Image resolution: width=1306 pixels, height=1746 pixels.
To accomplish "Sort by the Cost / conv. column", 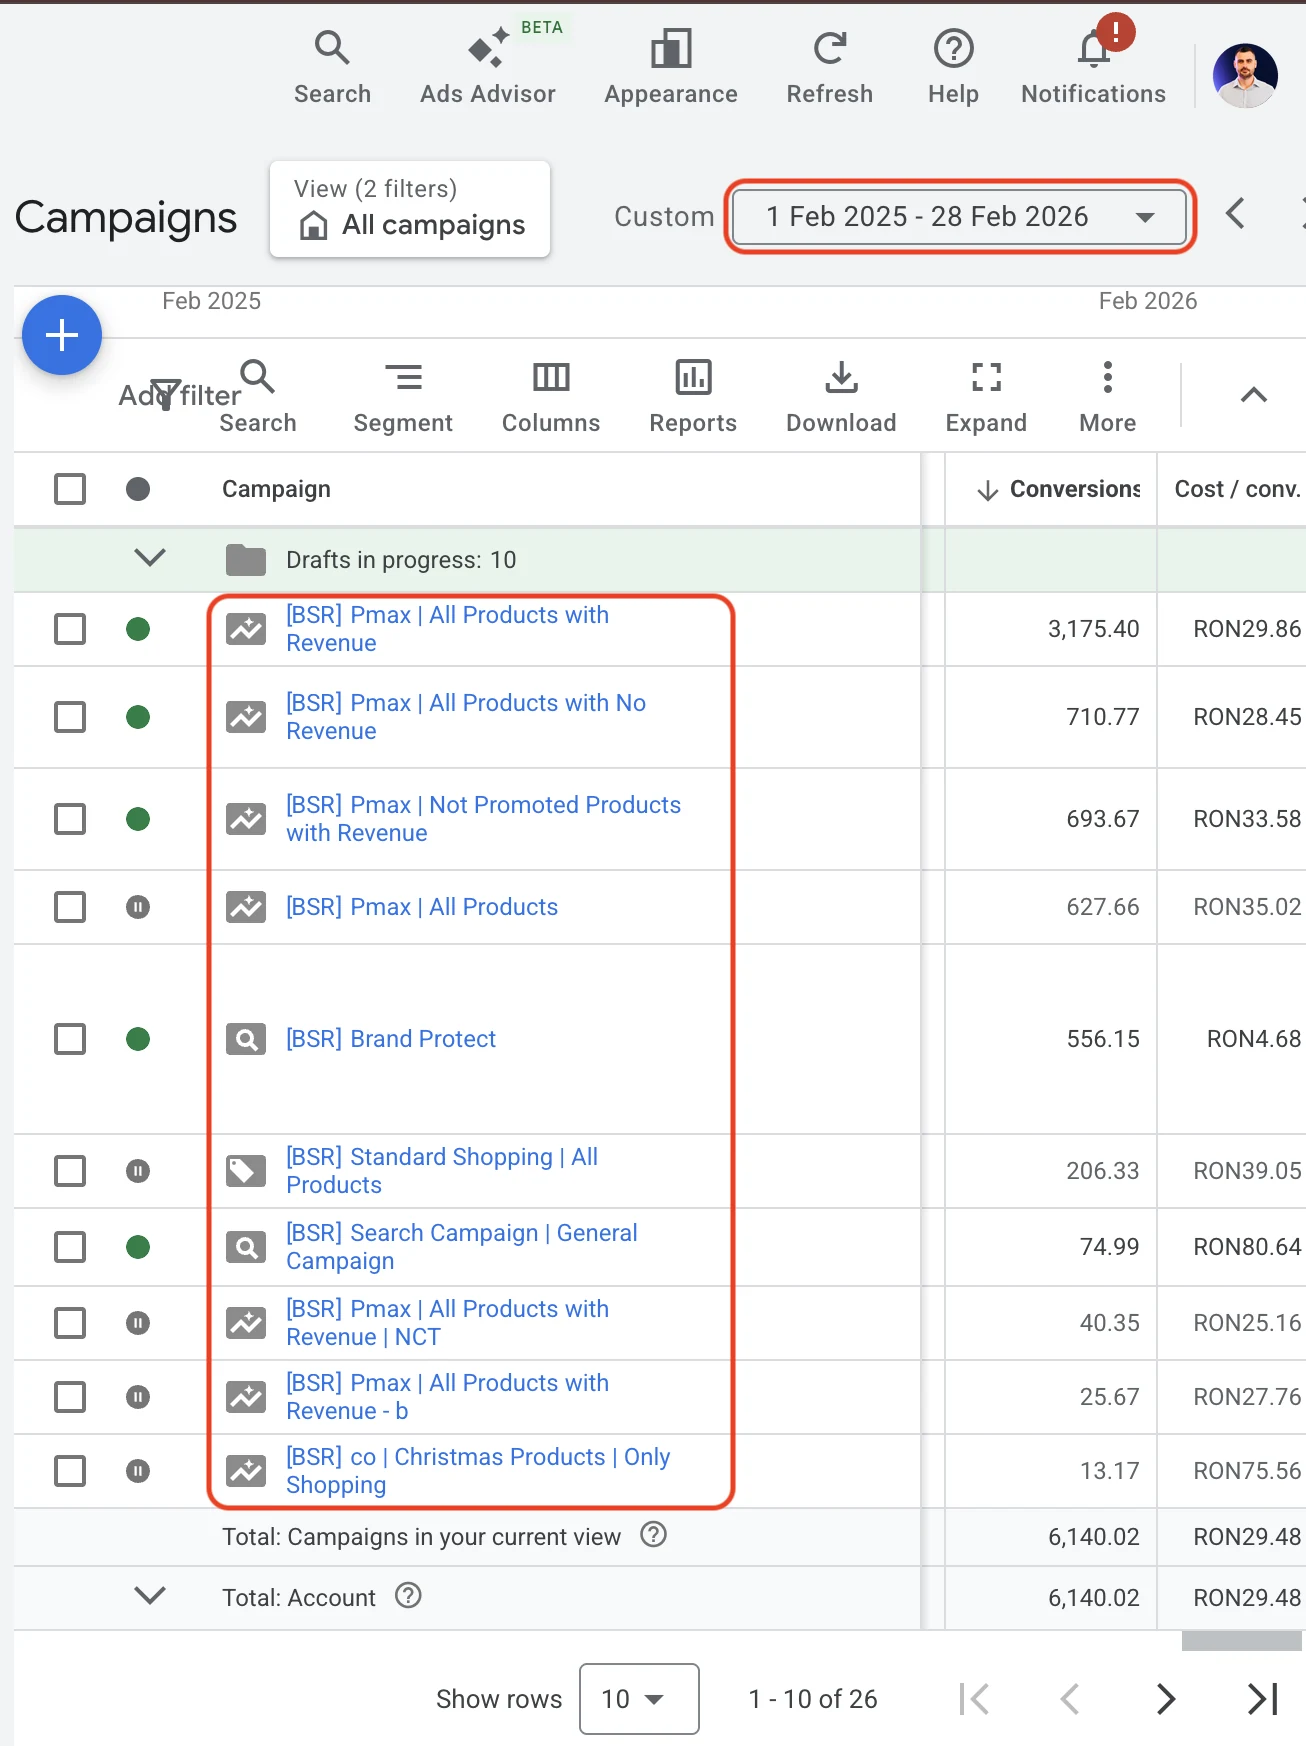I will (1237, 489).
